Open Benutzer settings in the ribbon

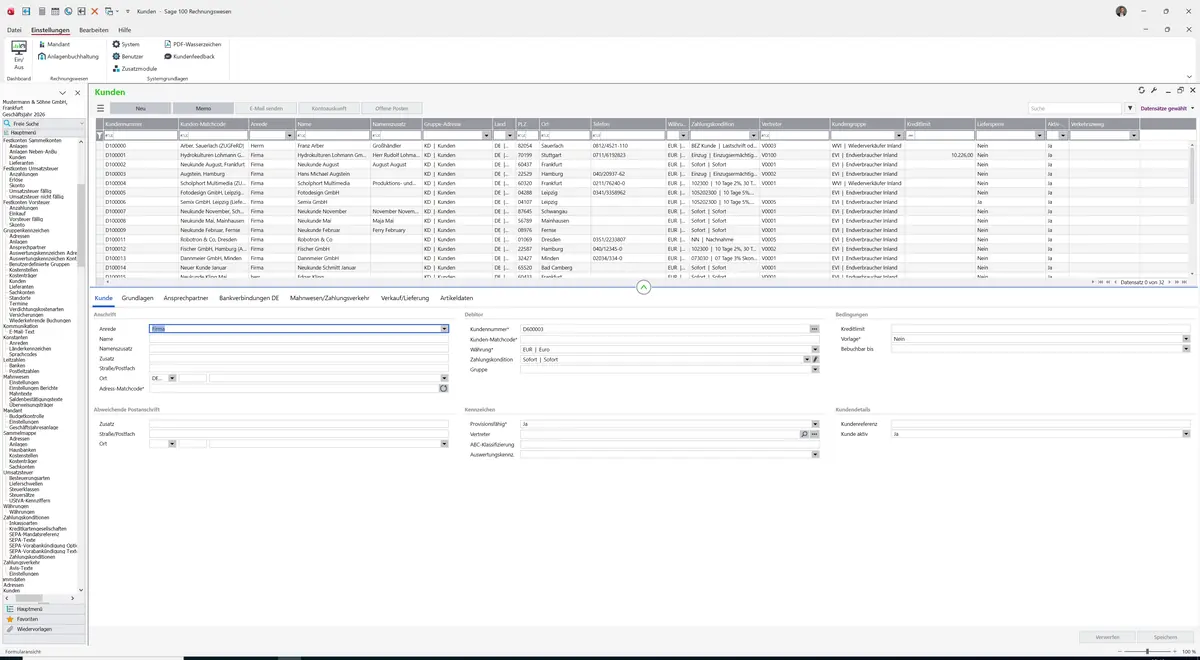128,56
